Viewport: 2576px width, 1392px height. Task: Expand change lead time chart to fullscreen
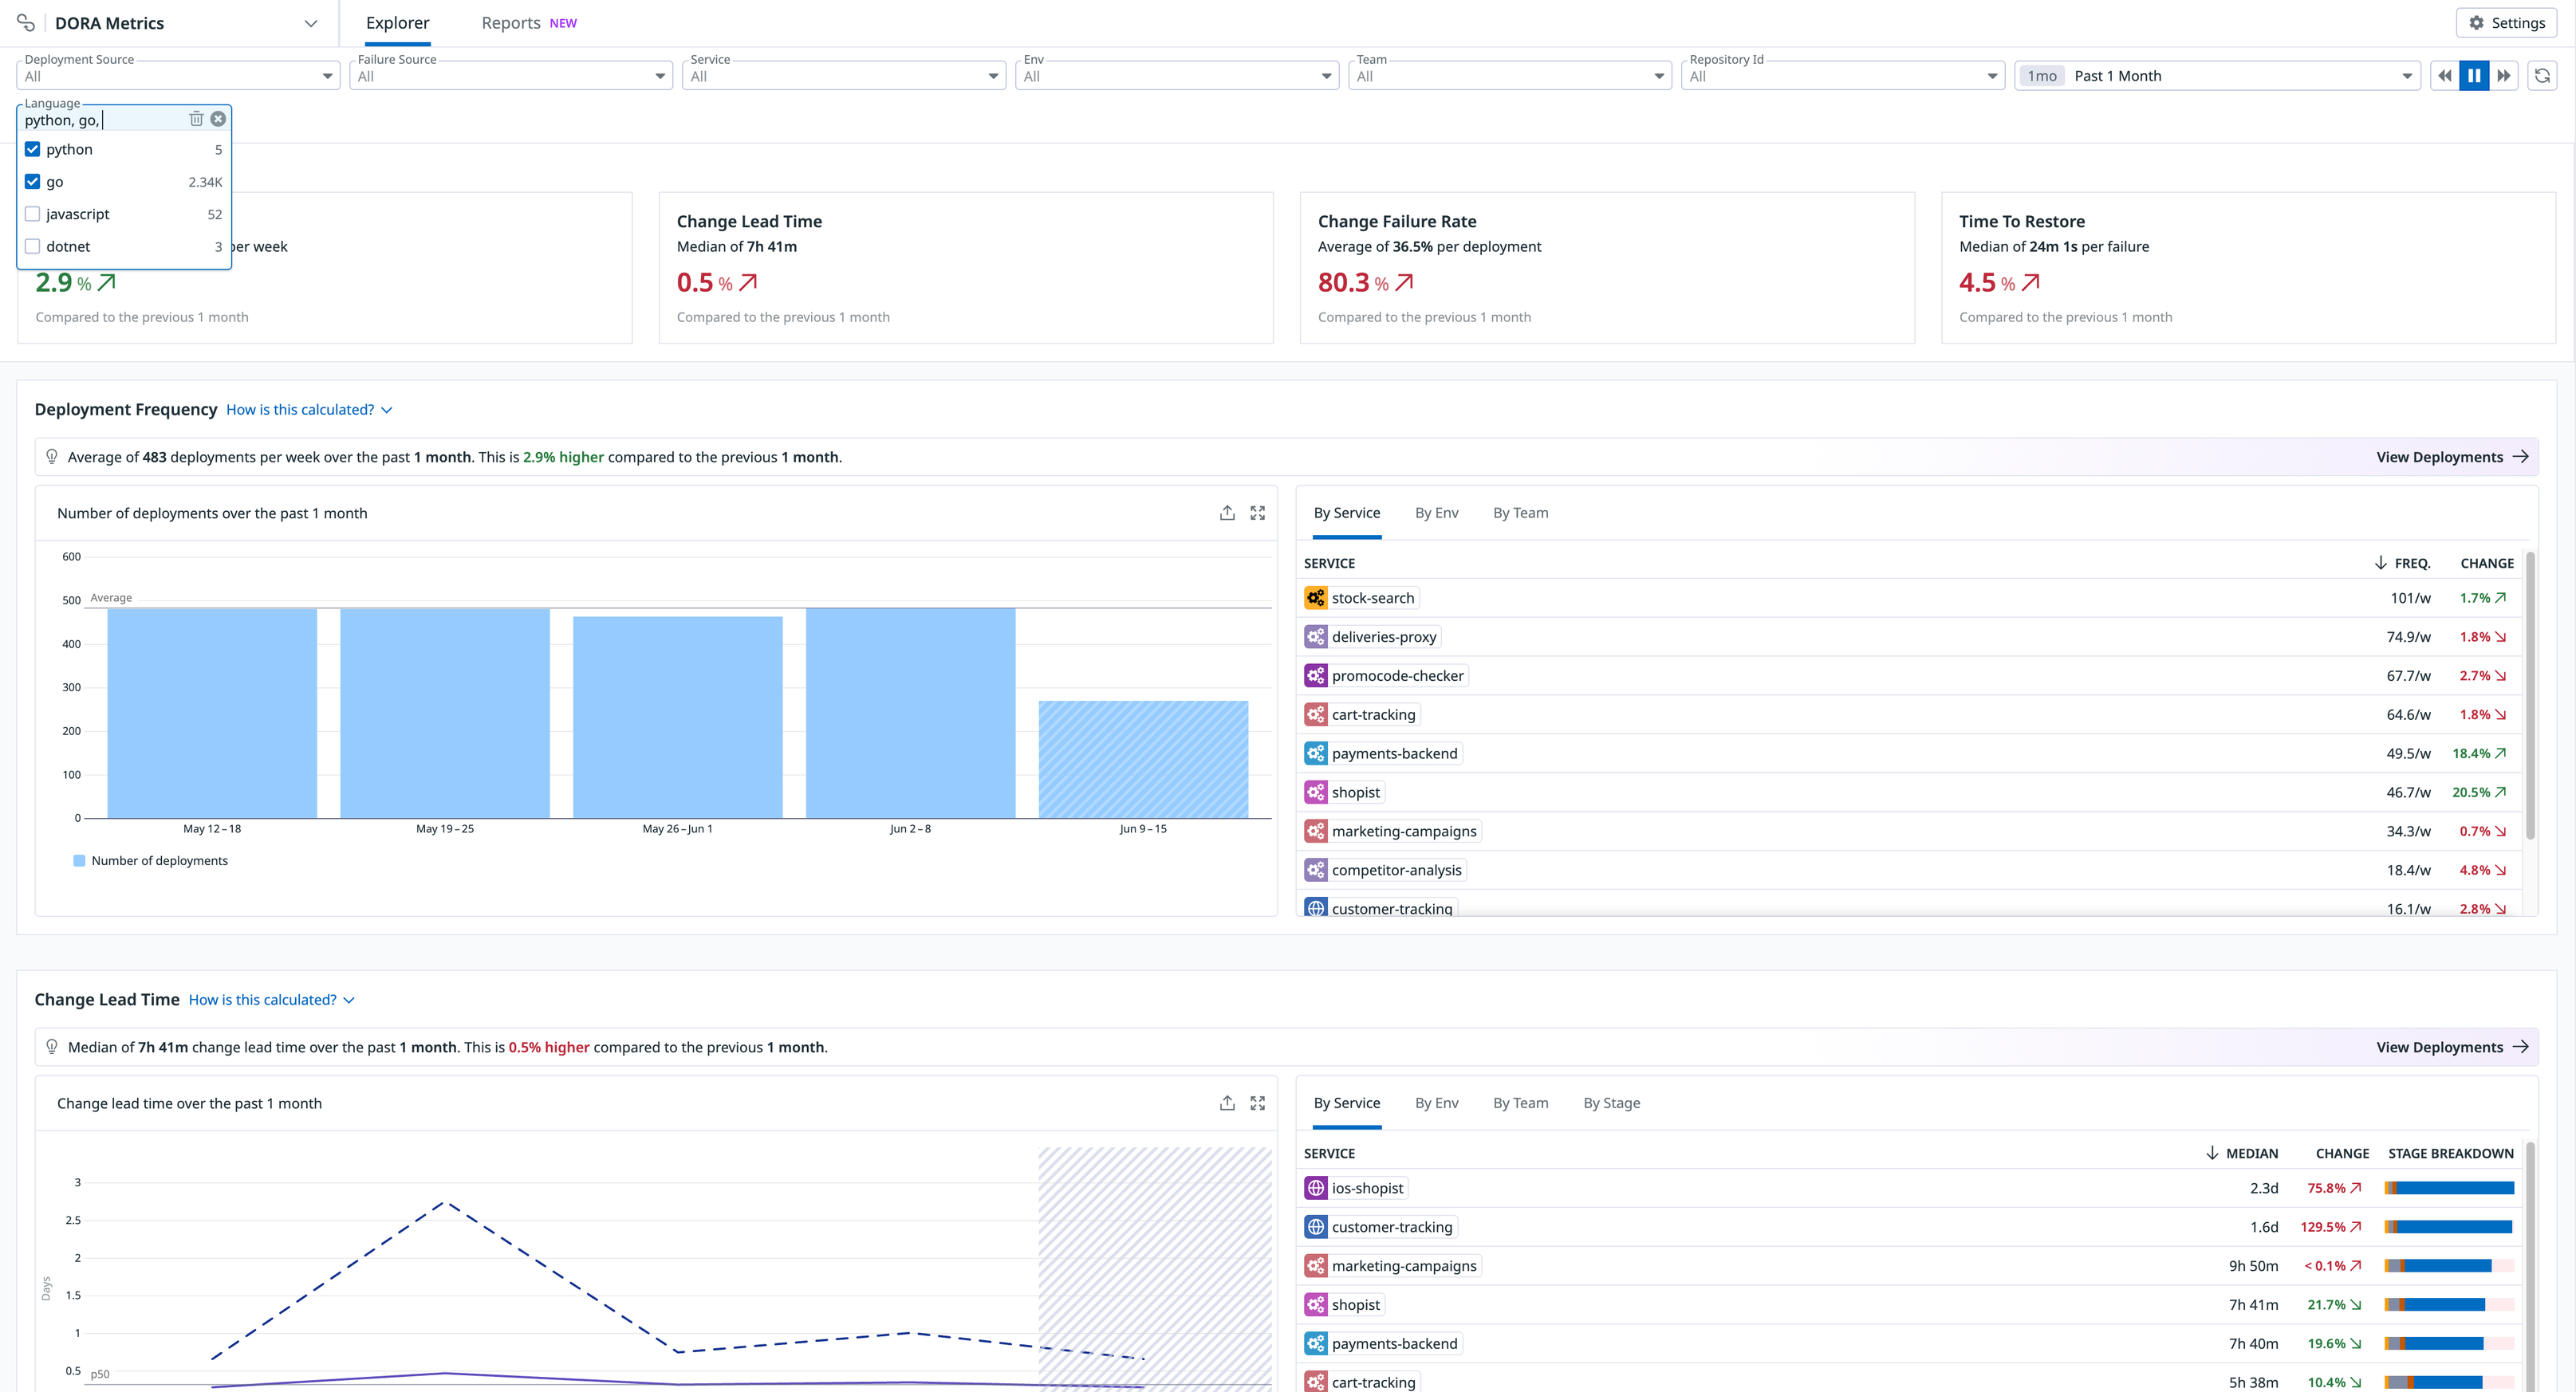1258,1103
